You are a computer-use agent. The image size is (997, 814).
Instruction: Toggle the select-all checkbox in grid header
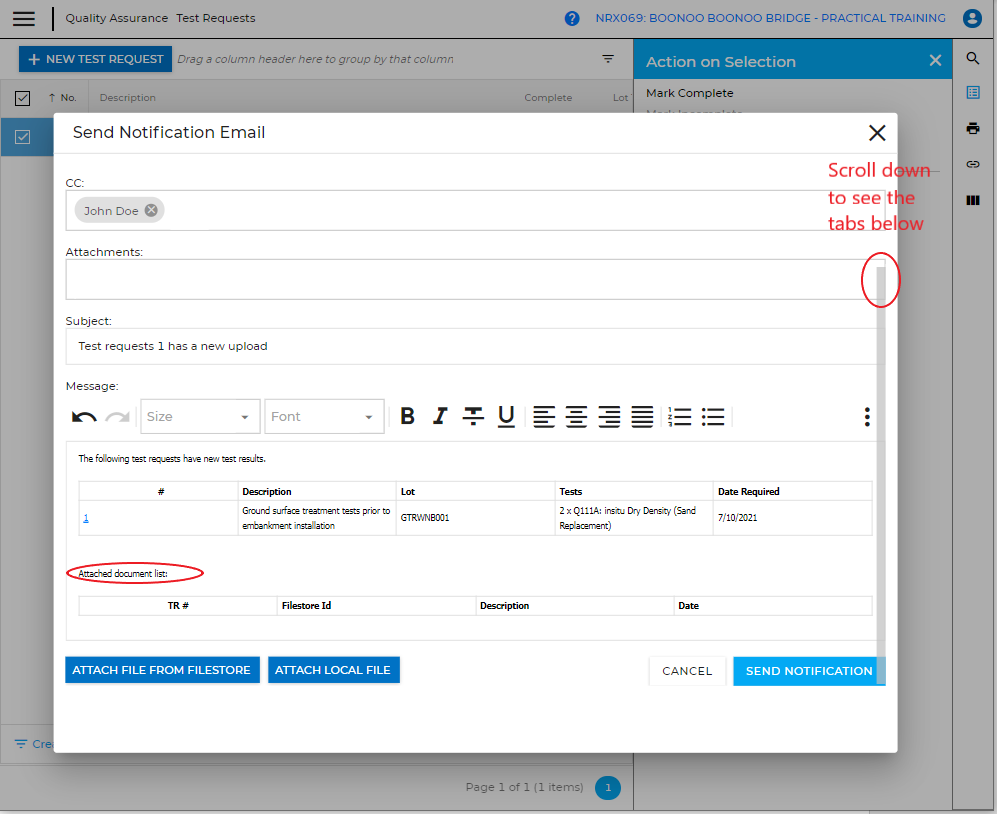(x=22, y=98)
